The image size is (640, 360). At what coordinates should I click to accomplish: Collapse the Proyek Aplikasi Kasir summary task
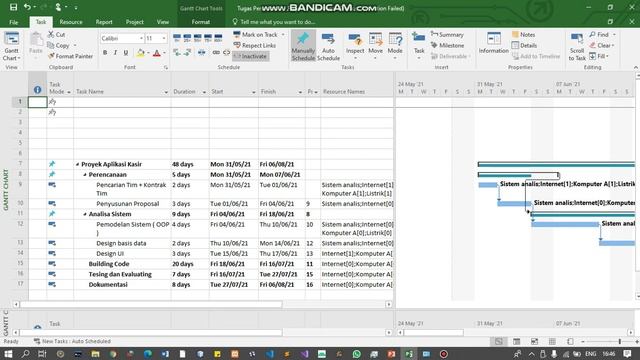[78, 164]
